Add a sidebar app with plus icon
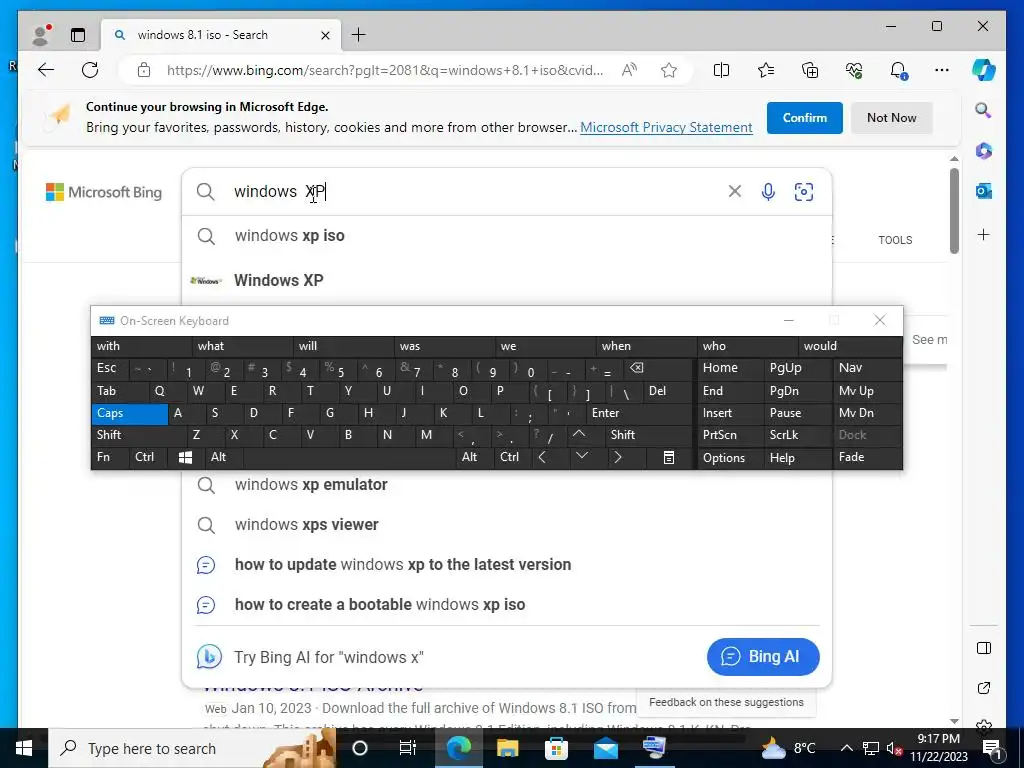This screenshot has width=1024, height=768. [984, 234]
